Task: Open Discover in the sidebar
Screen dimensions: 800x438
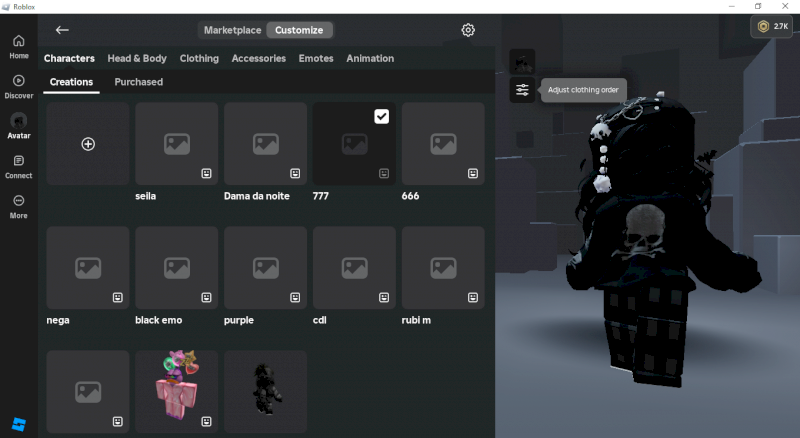Action: (x=19, y=87)
